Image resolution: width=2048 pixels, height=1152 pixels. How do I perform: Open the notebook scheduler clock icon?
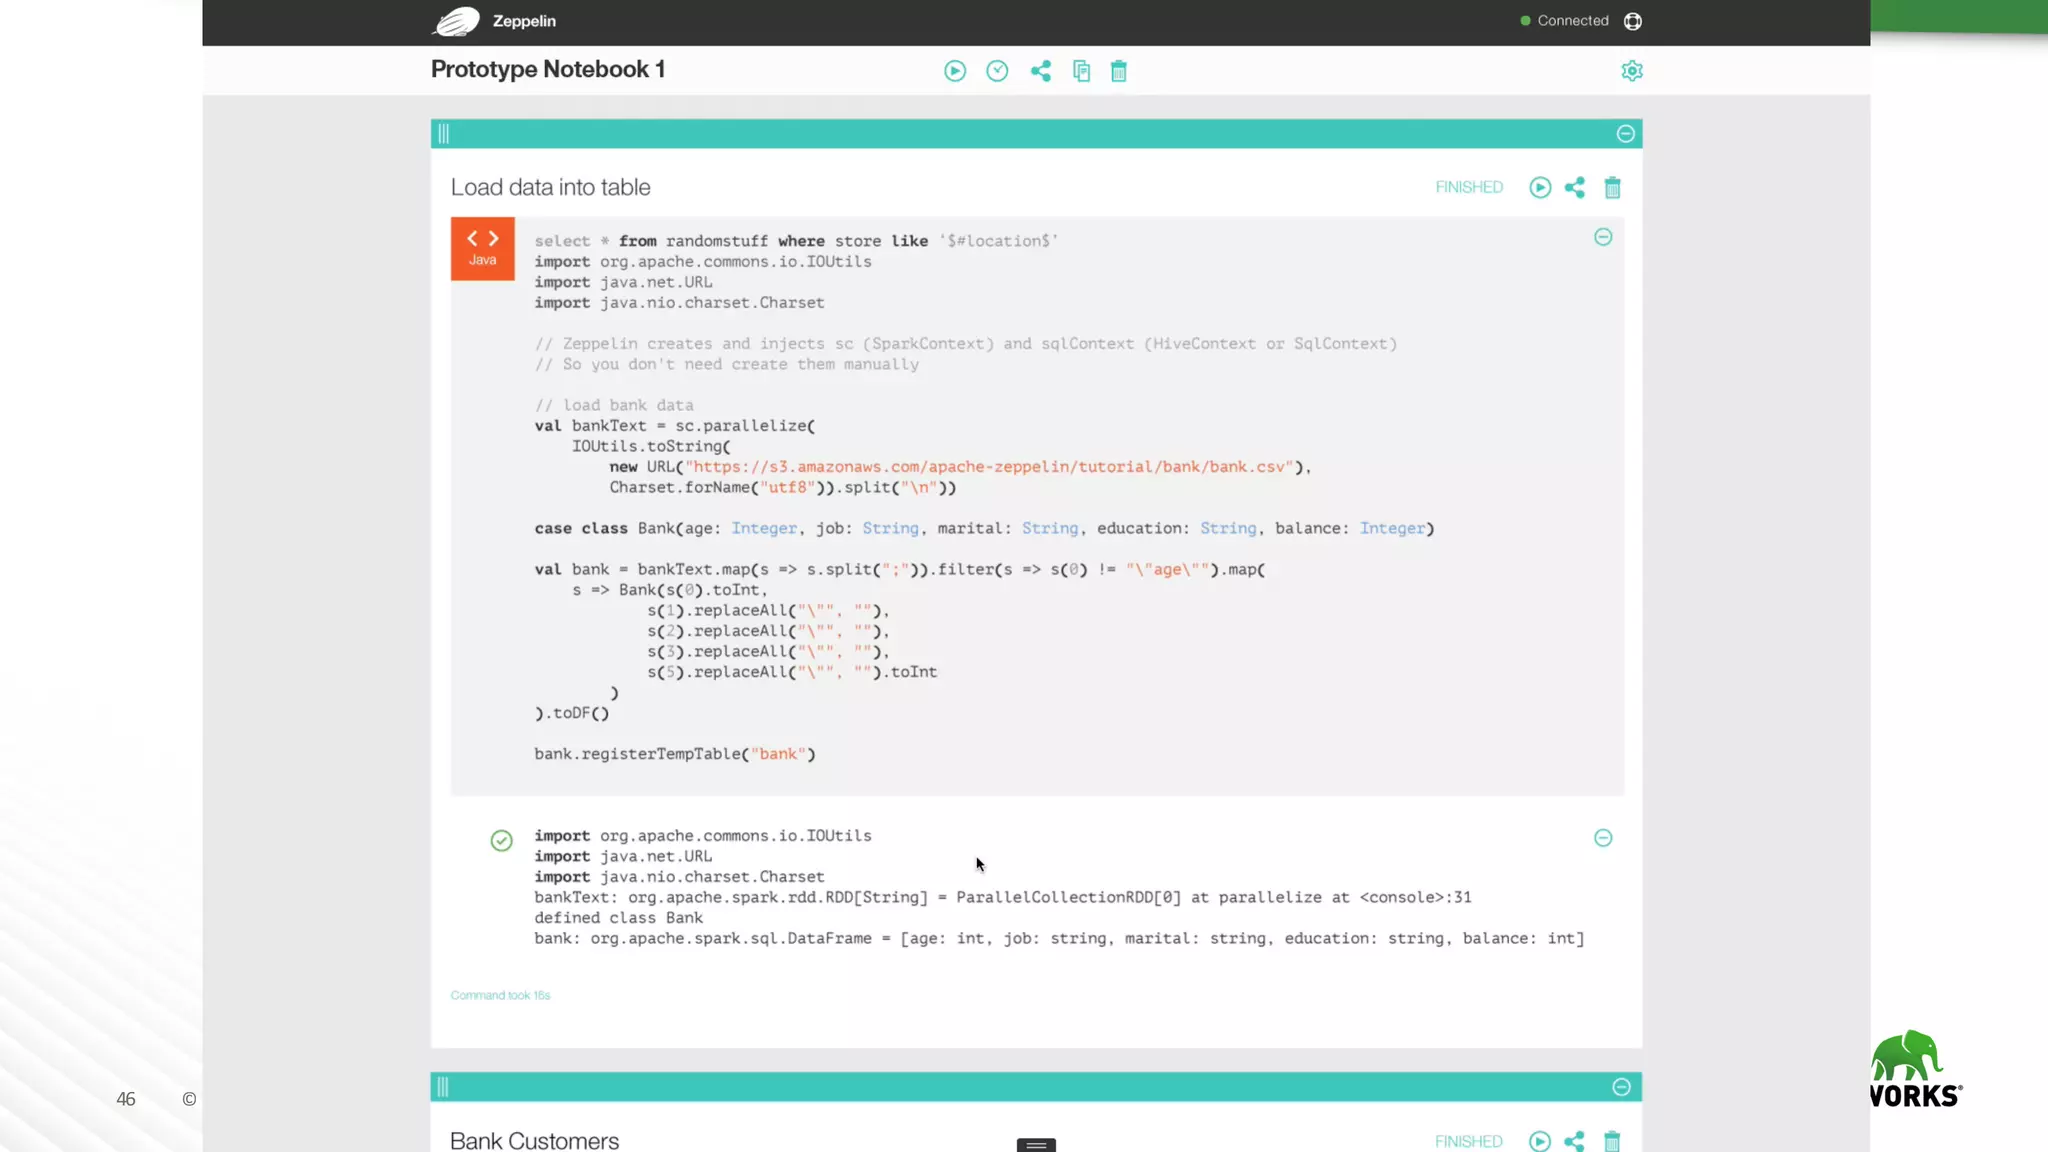[x=996, y=71]
